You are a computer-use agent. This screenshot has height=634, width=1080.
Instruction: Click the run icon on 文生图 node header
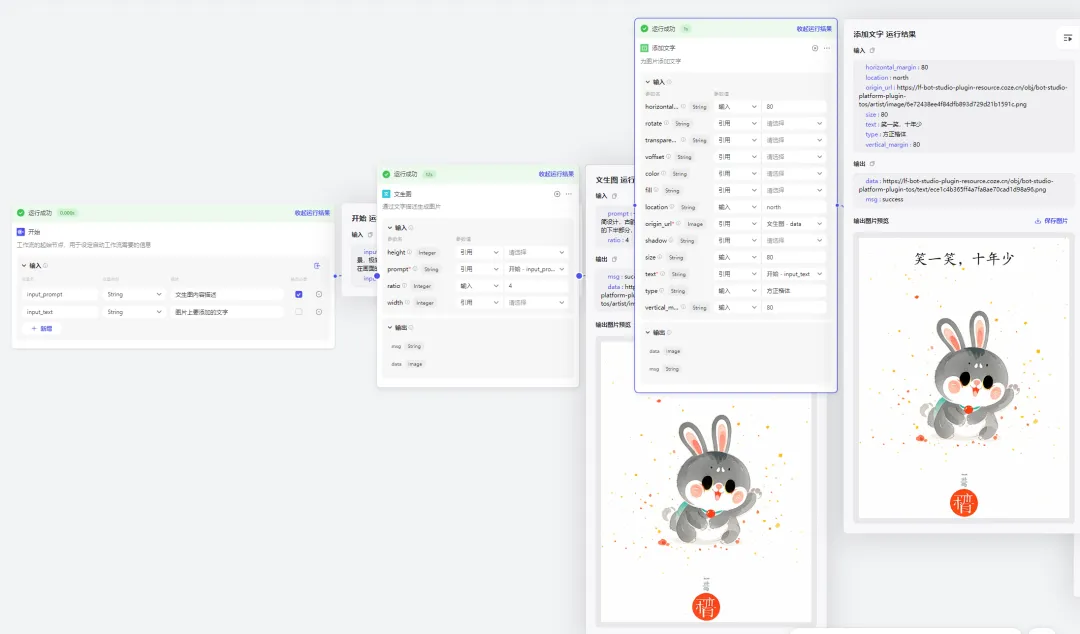tap(557, 194)
